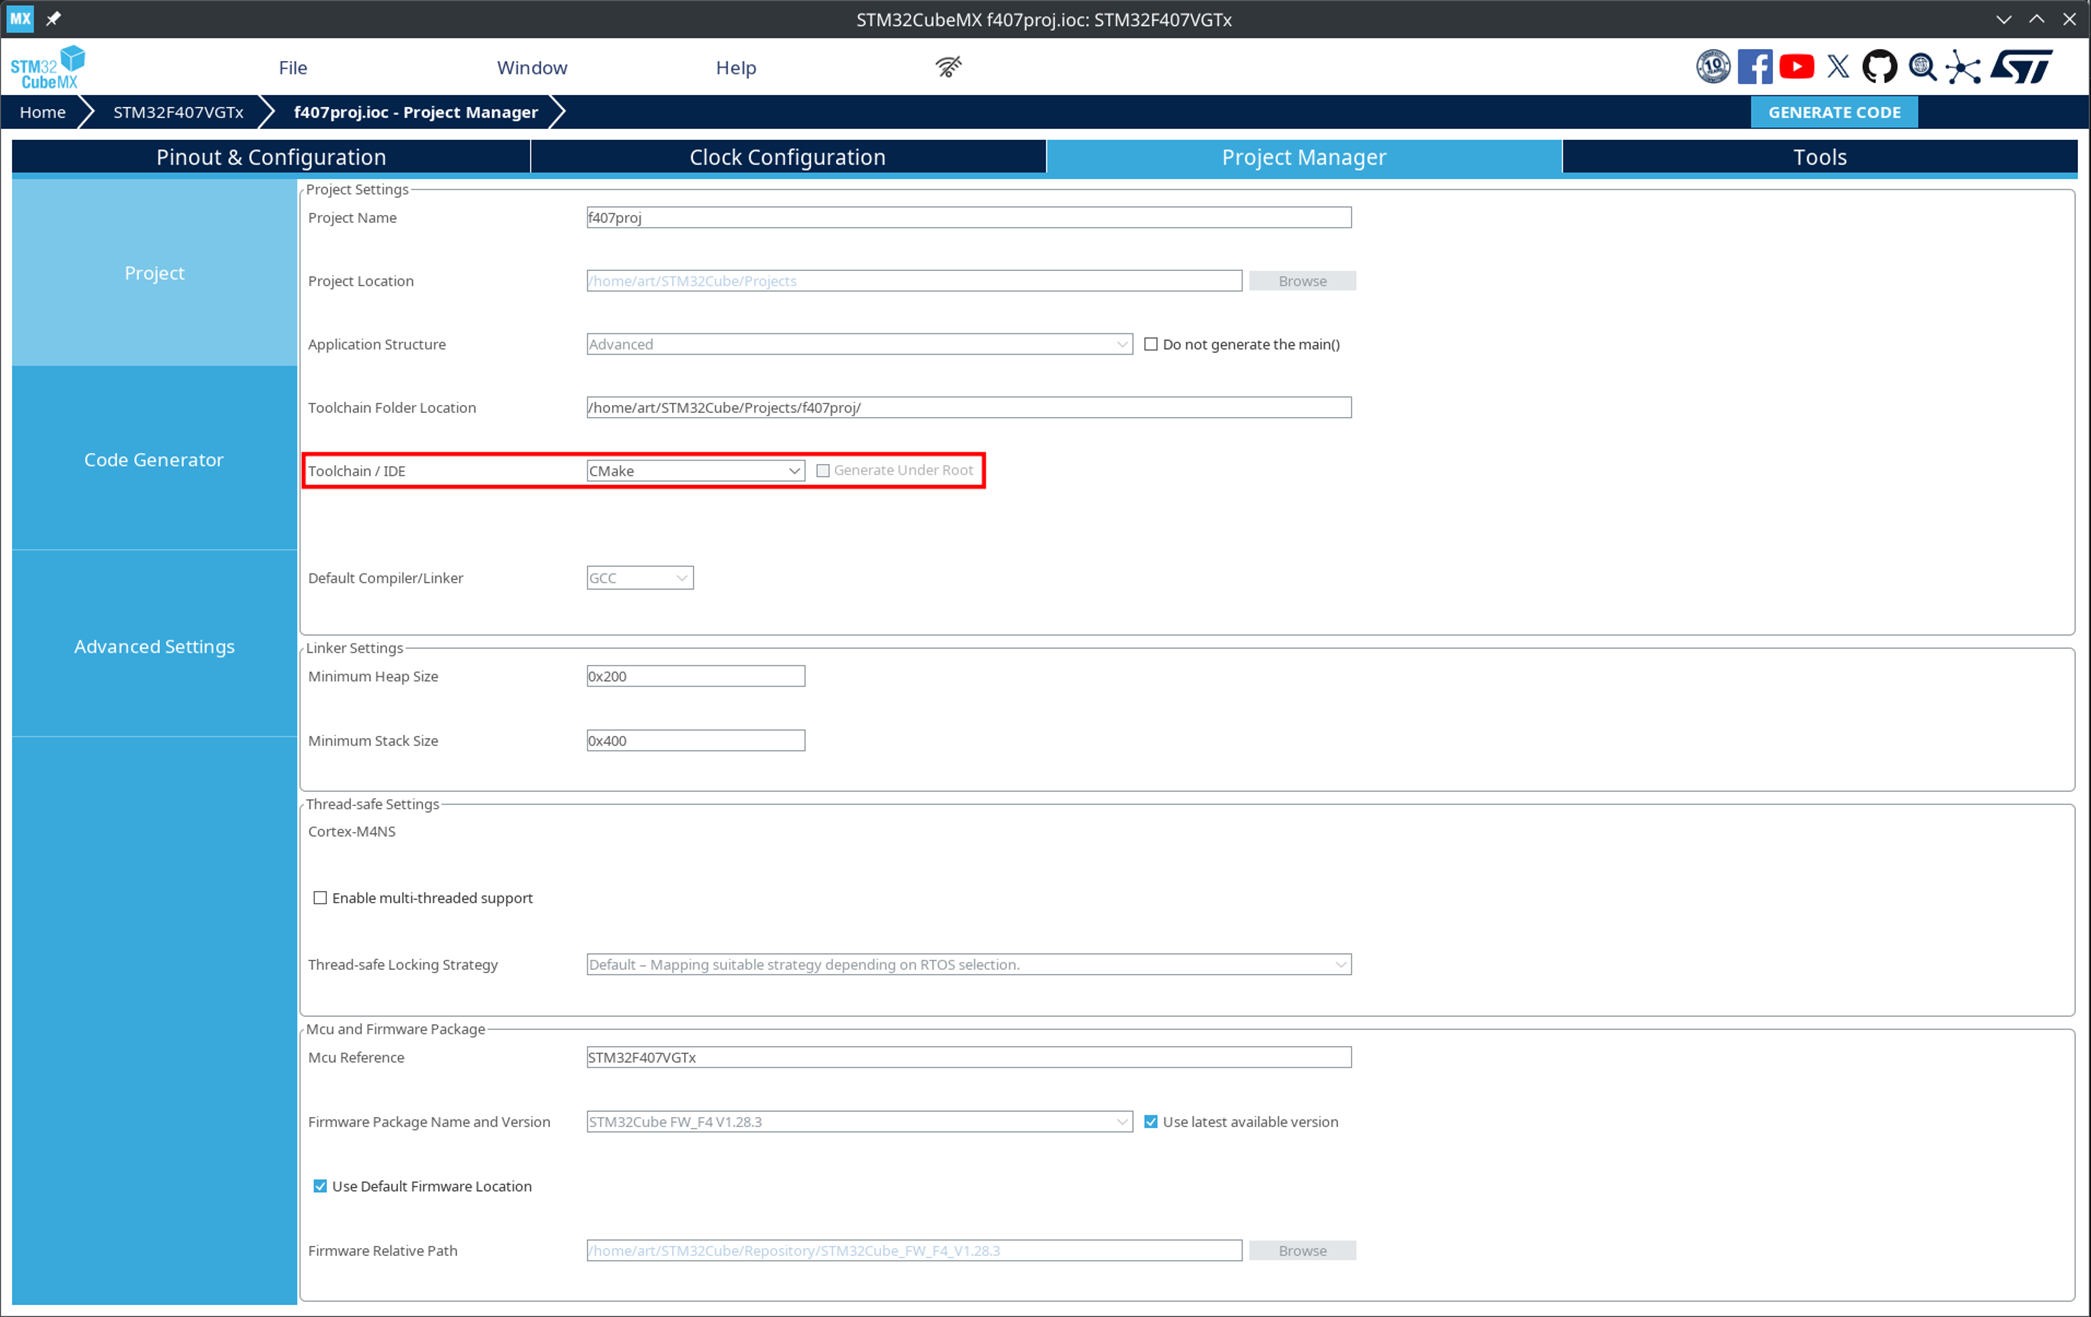The width and height of the screenshot is (2091, 1317).
Task: Open the File menu
Action: tap(292, 67)
